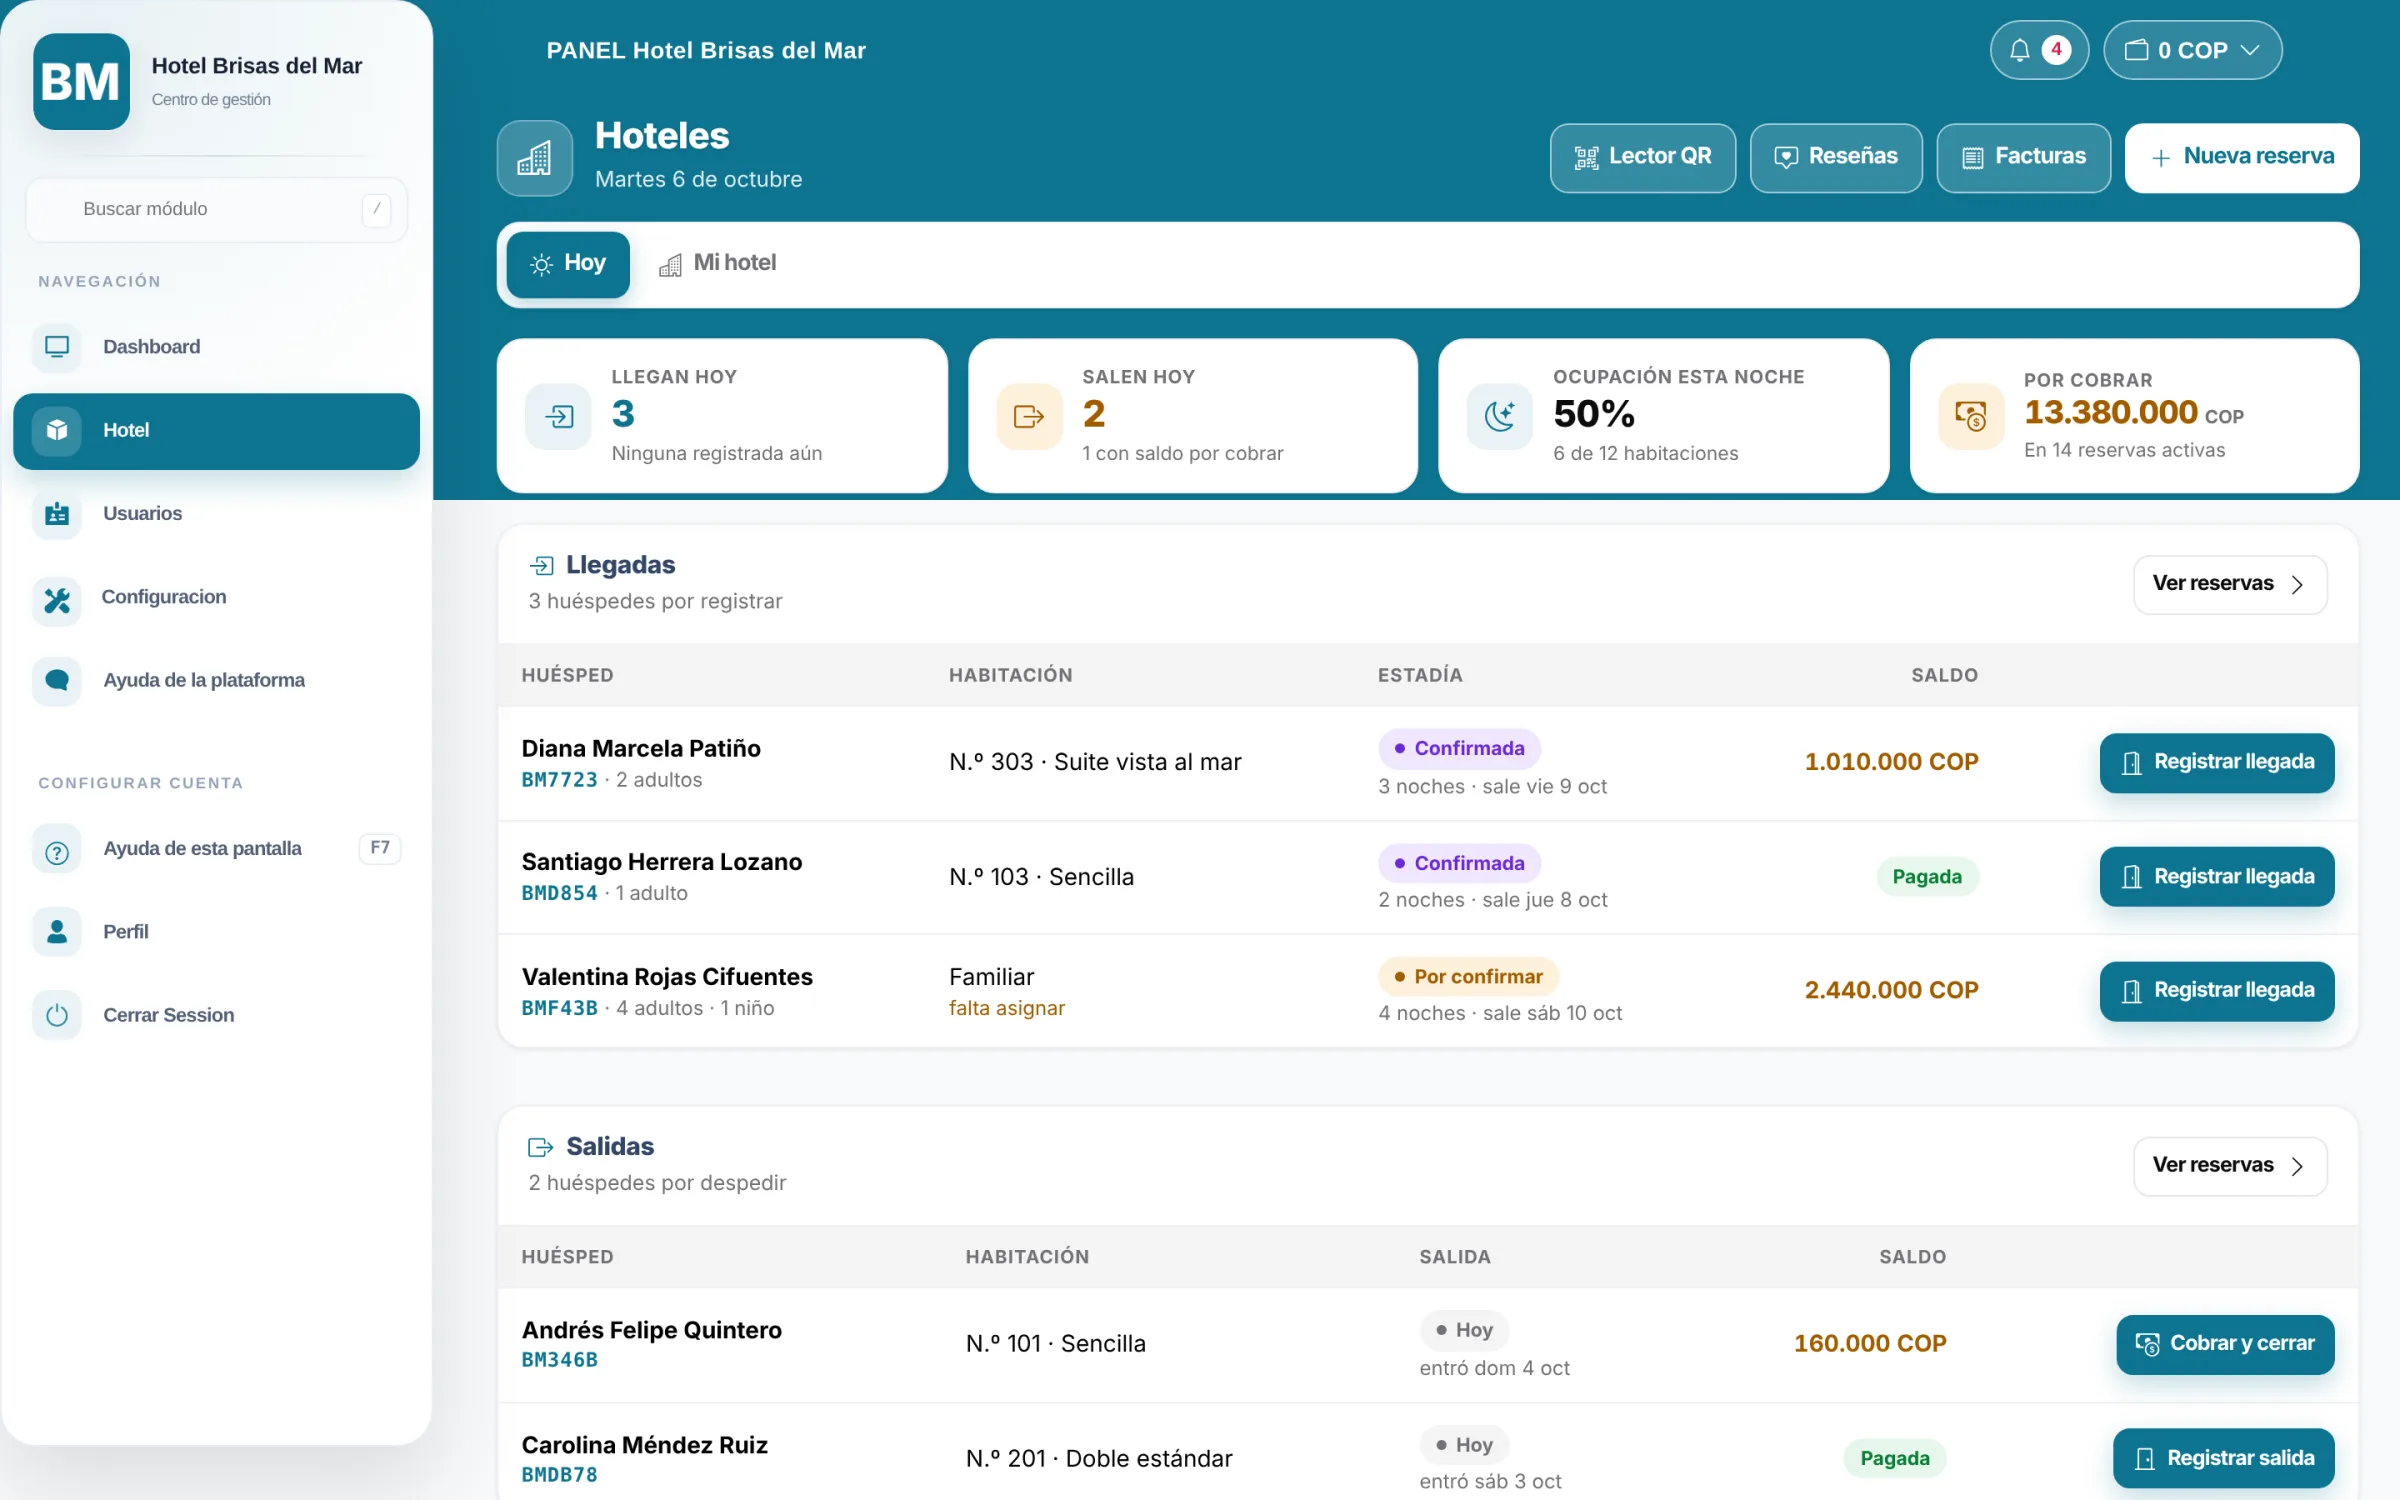Click the Llegadas section header icon

[x=542, y=566]
